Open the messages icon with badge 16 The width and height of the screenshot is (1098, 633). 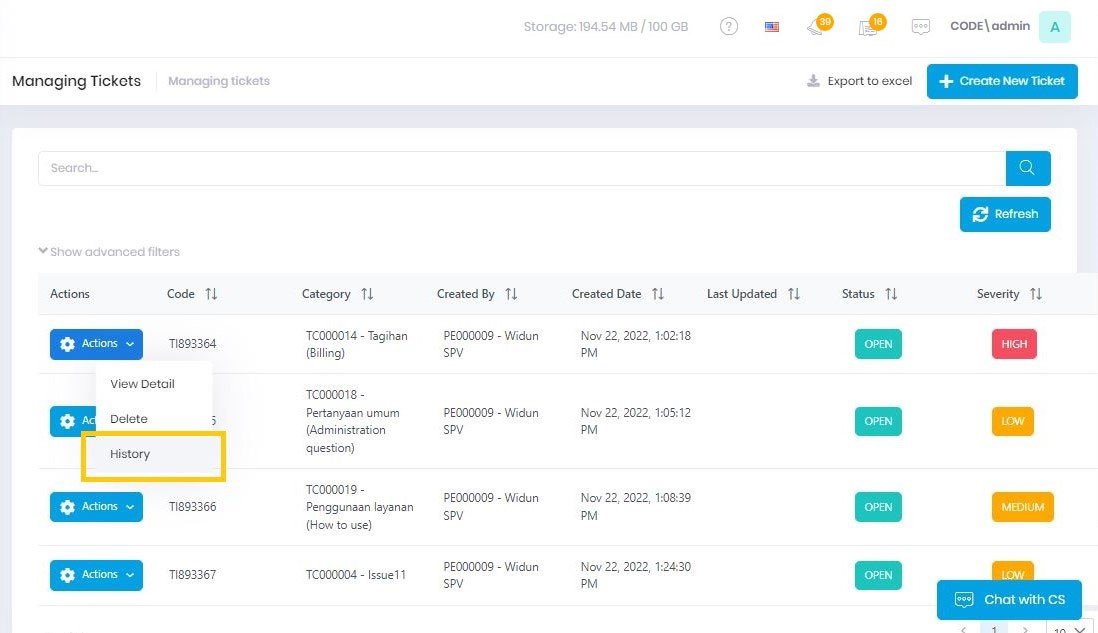click(x=868, y=27)
